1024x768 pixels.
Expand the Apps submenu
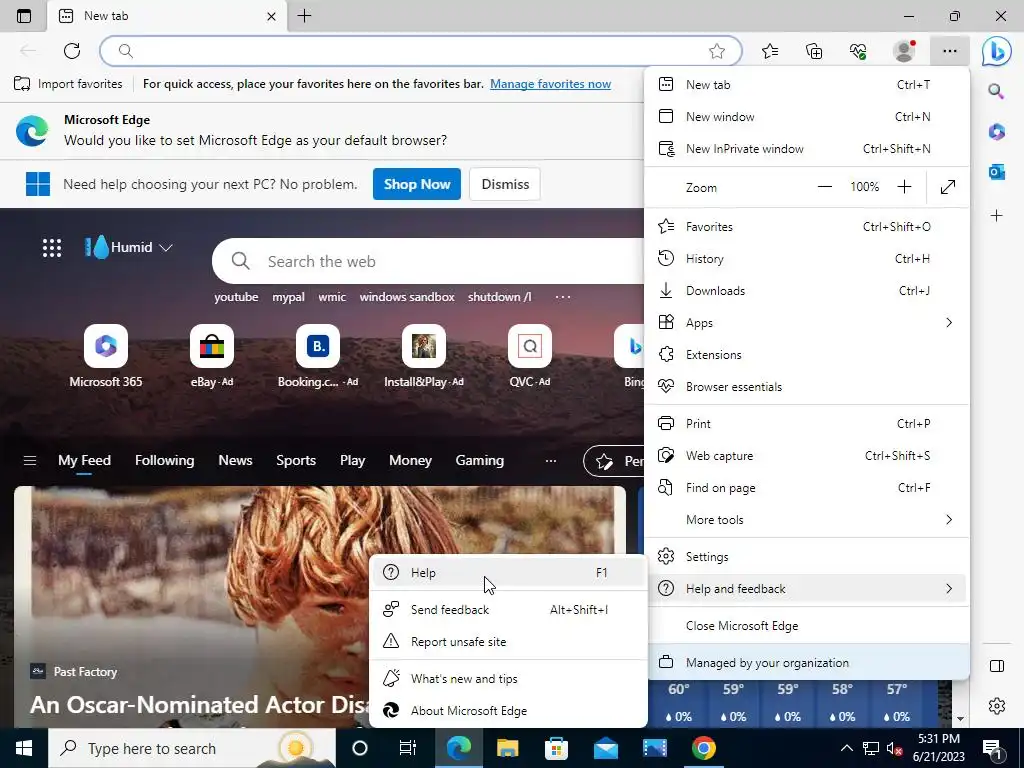[806, 323]
